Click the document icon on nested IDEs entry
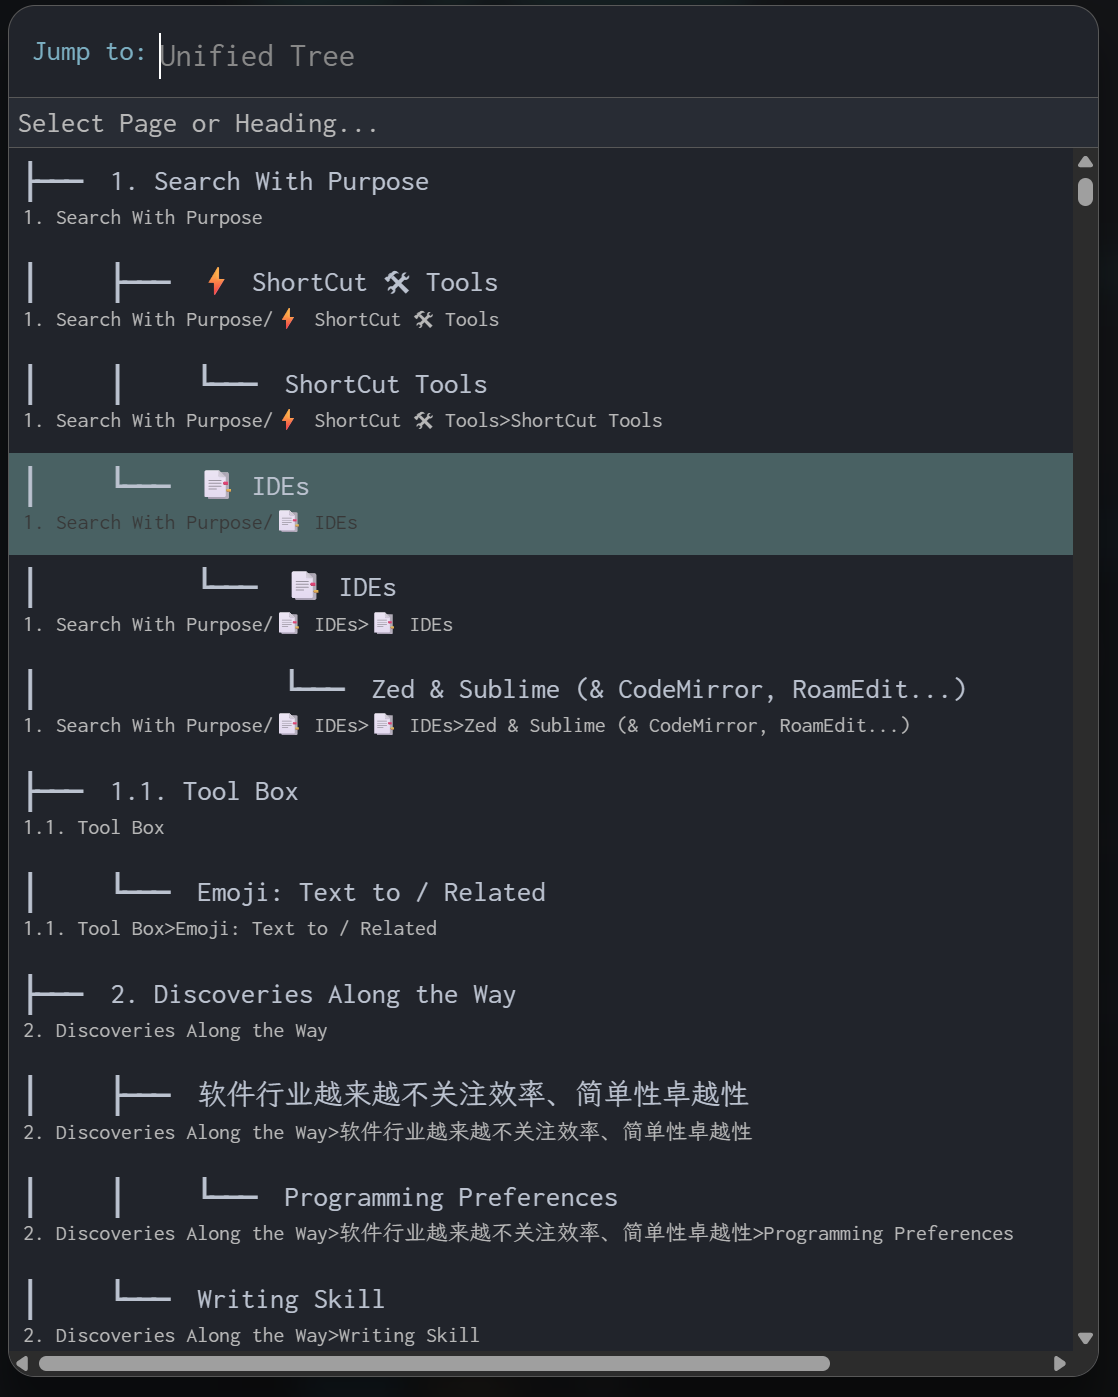 304,587
